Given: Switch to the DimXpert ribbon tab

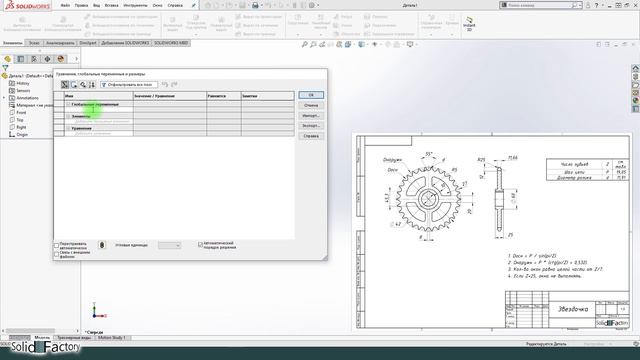Looking at the screenshot, I should click(88, 43).
